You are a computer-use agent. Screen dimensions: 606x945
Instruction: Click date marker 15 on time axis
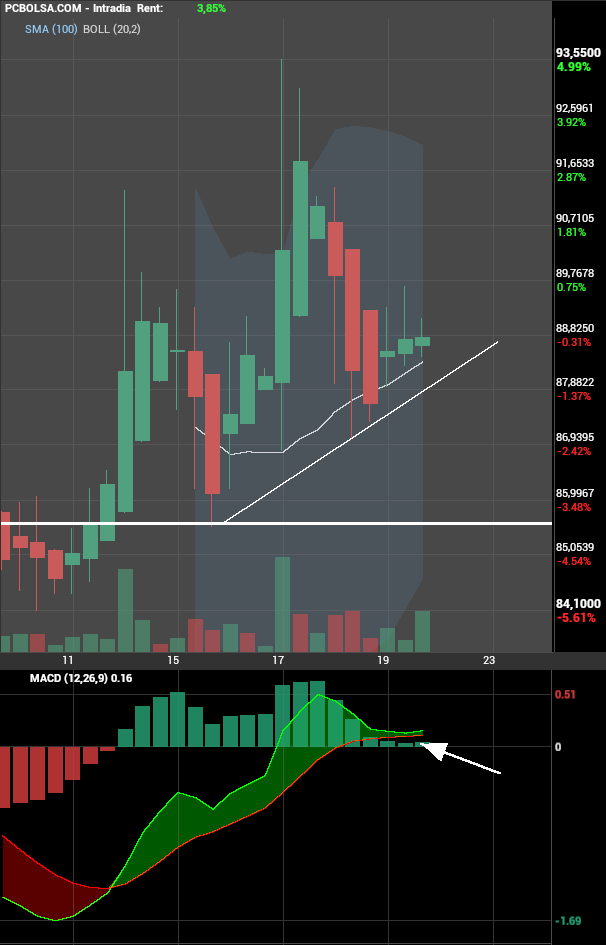click(x=173, y=660)
